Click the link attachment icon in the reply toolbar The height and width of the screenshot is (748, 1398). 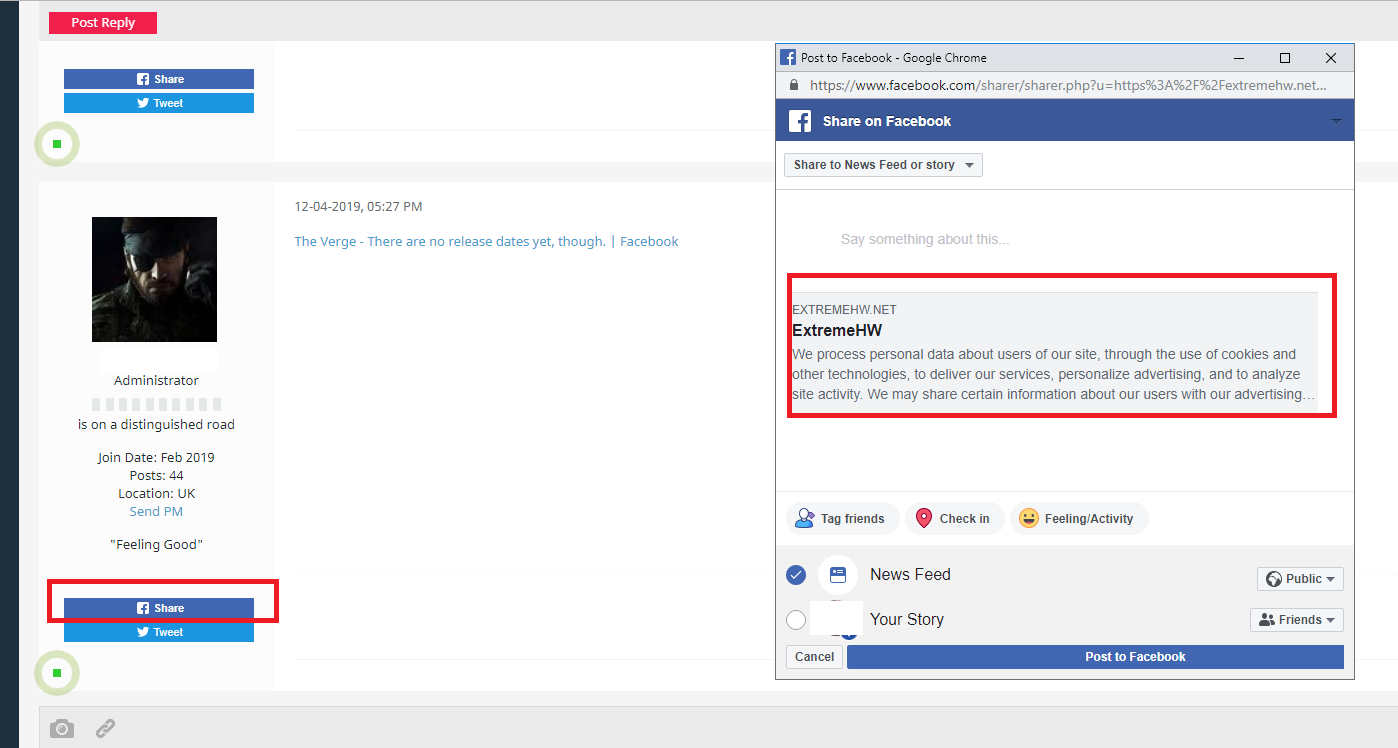tap(105, 728)
